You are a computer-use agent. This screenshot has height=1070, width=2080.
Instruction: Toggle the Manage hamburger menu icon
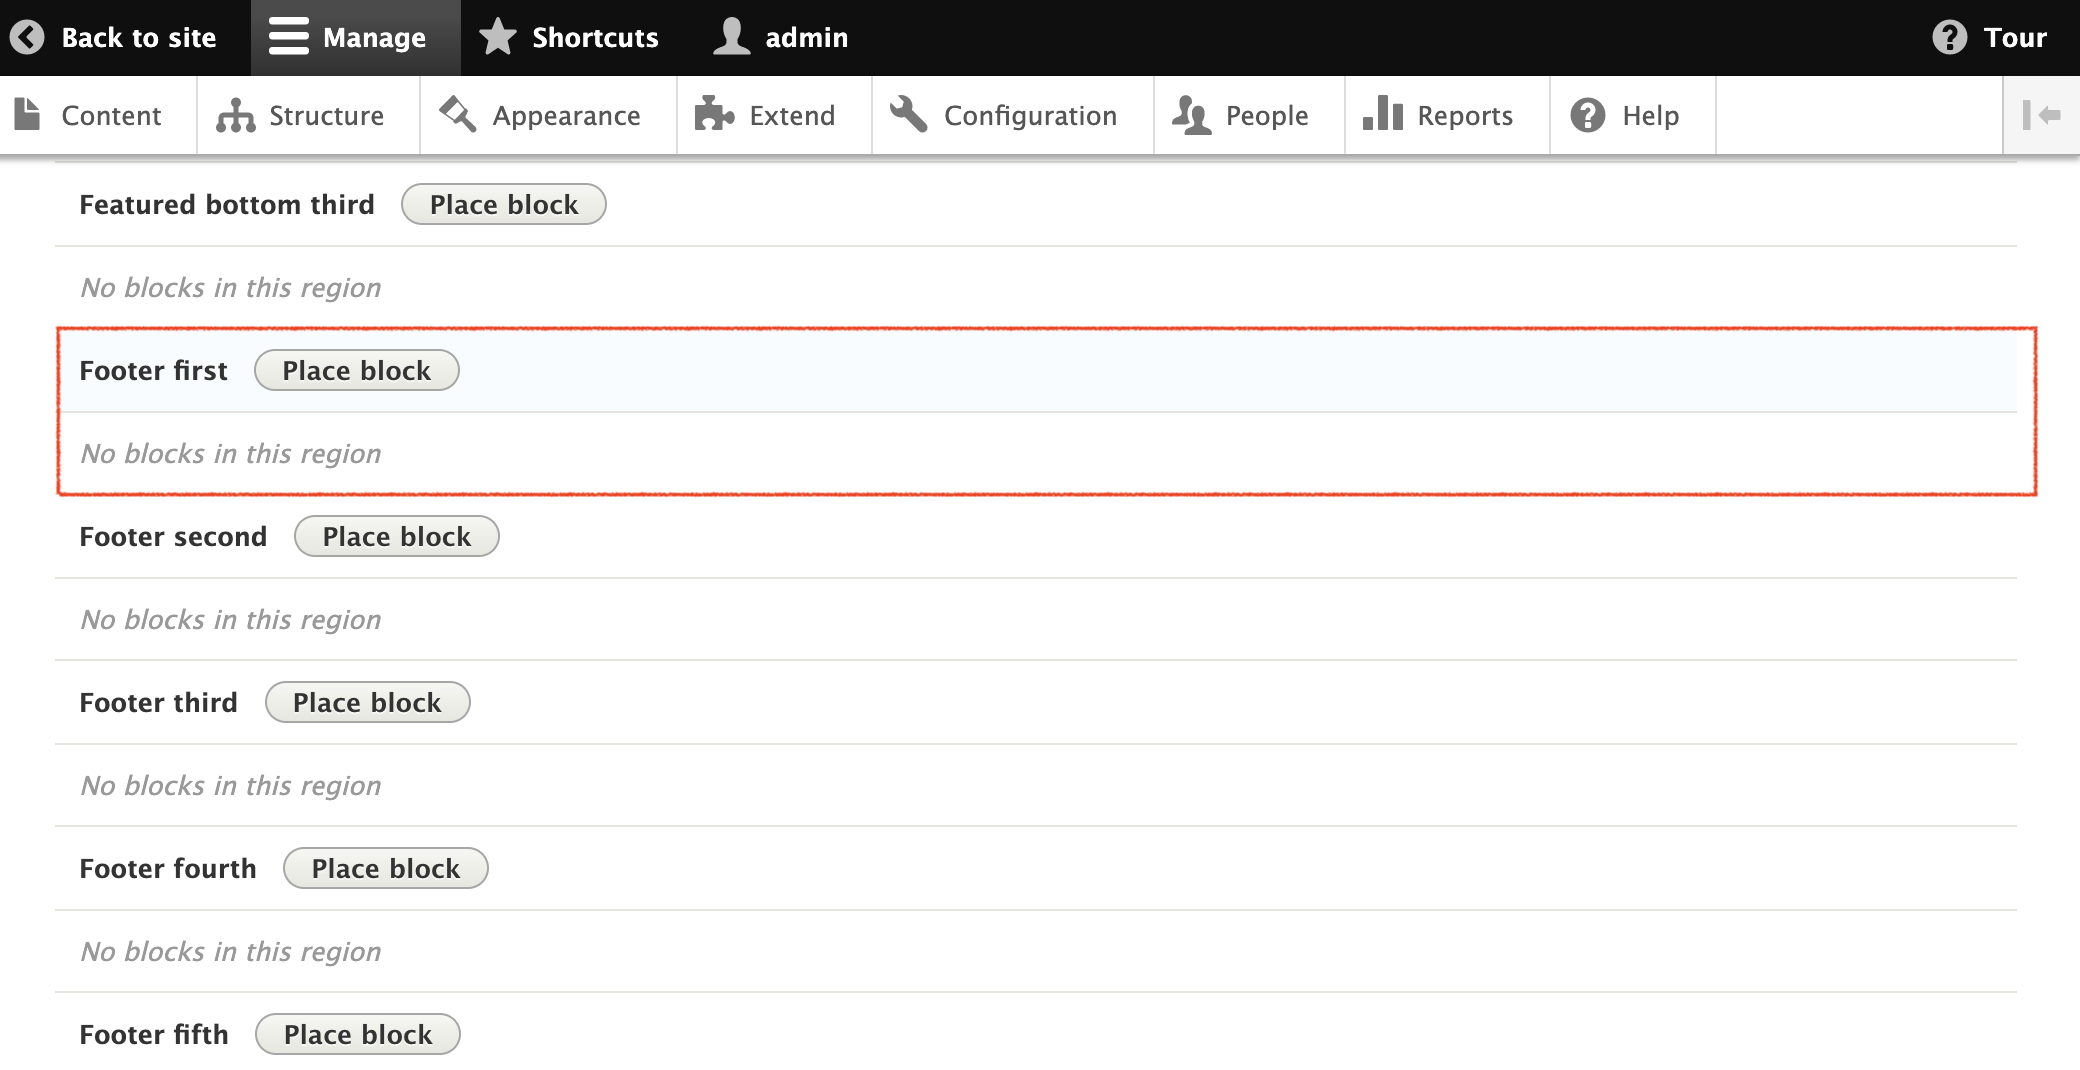288,38
